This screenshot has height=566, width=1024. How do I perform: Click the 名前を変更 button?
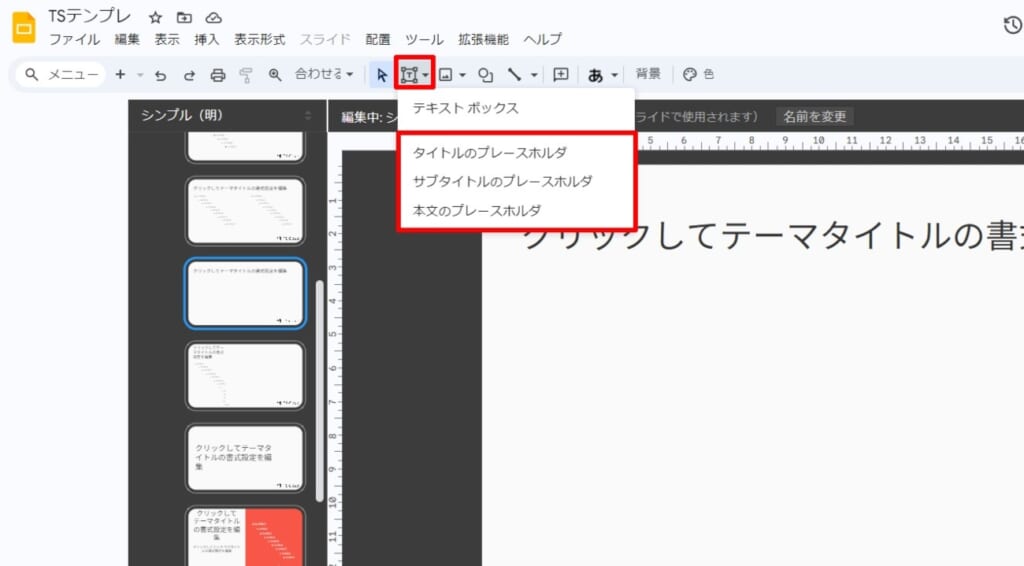point(814,117)
